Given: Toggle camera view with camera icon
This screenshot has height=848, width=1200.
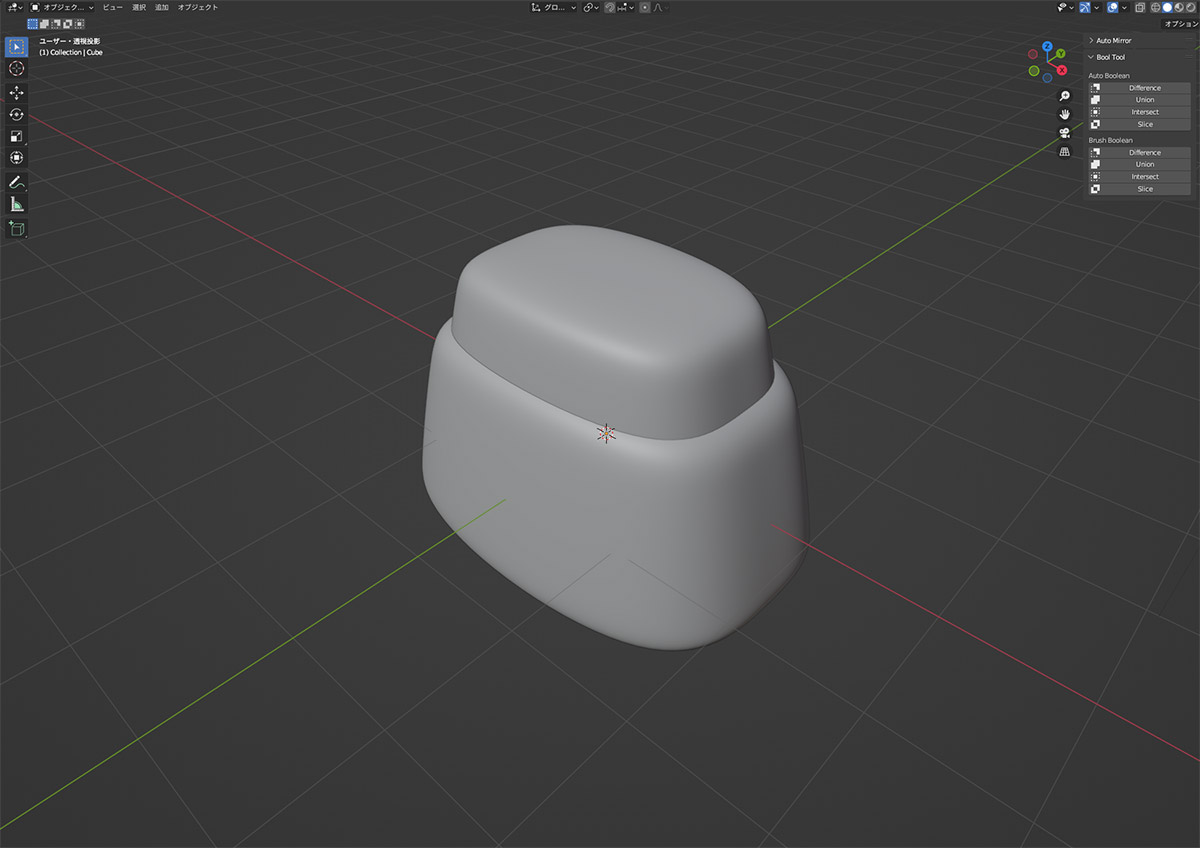Looking at the screenshot, I should [1065, 133].
